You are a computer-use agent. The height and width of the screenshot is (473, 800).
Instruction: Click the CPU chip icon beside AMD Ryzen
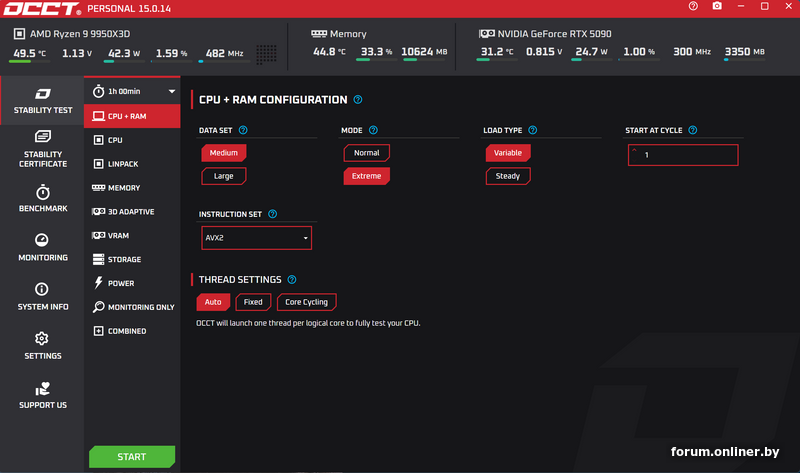point(19,34)
